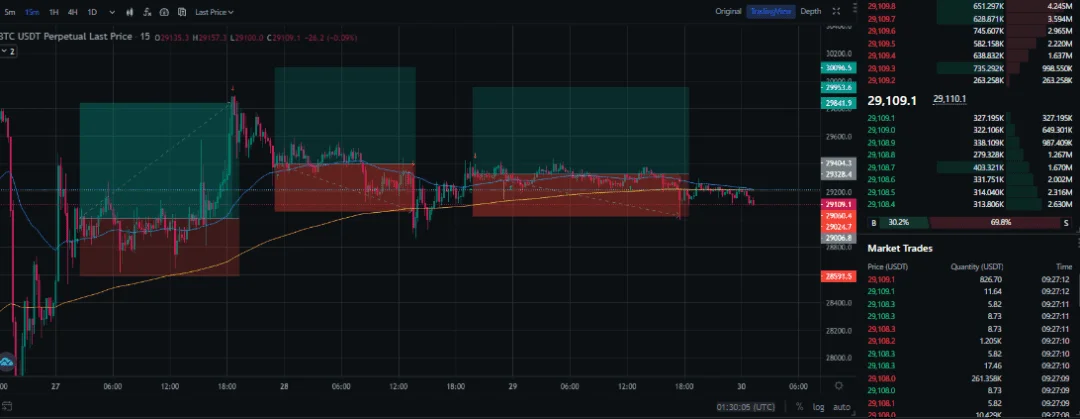
Task: Click the S 69.8% sell ratio bar
Action: tap(1001, 223)
